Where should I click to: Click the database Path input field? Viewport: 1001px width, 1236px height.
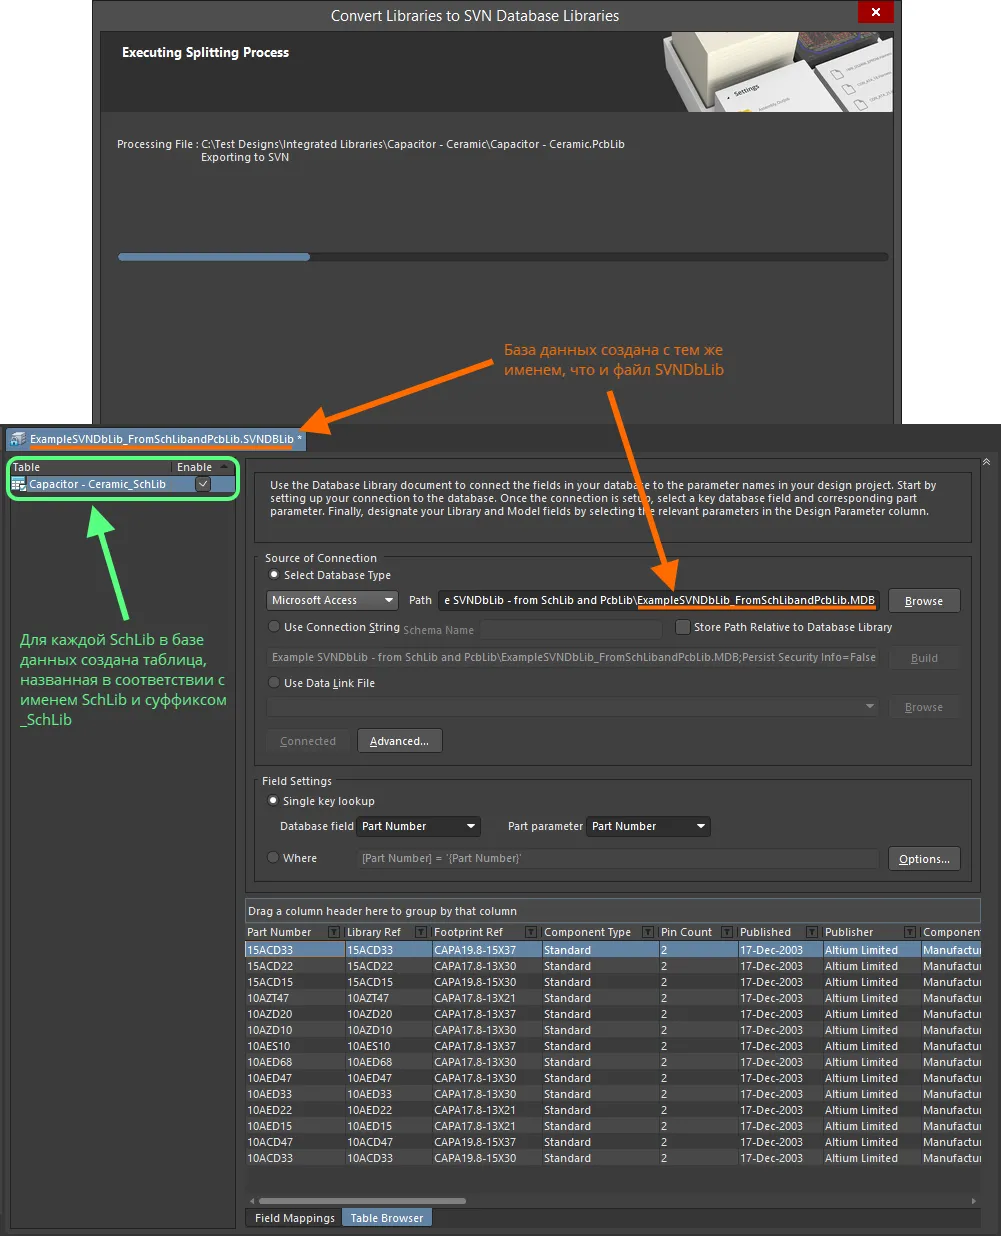coord(659,600)
